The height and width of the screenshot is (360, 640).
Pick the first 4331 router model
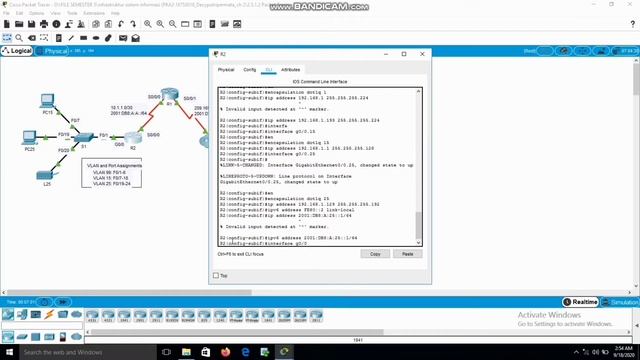click(x=92, y=315)
